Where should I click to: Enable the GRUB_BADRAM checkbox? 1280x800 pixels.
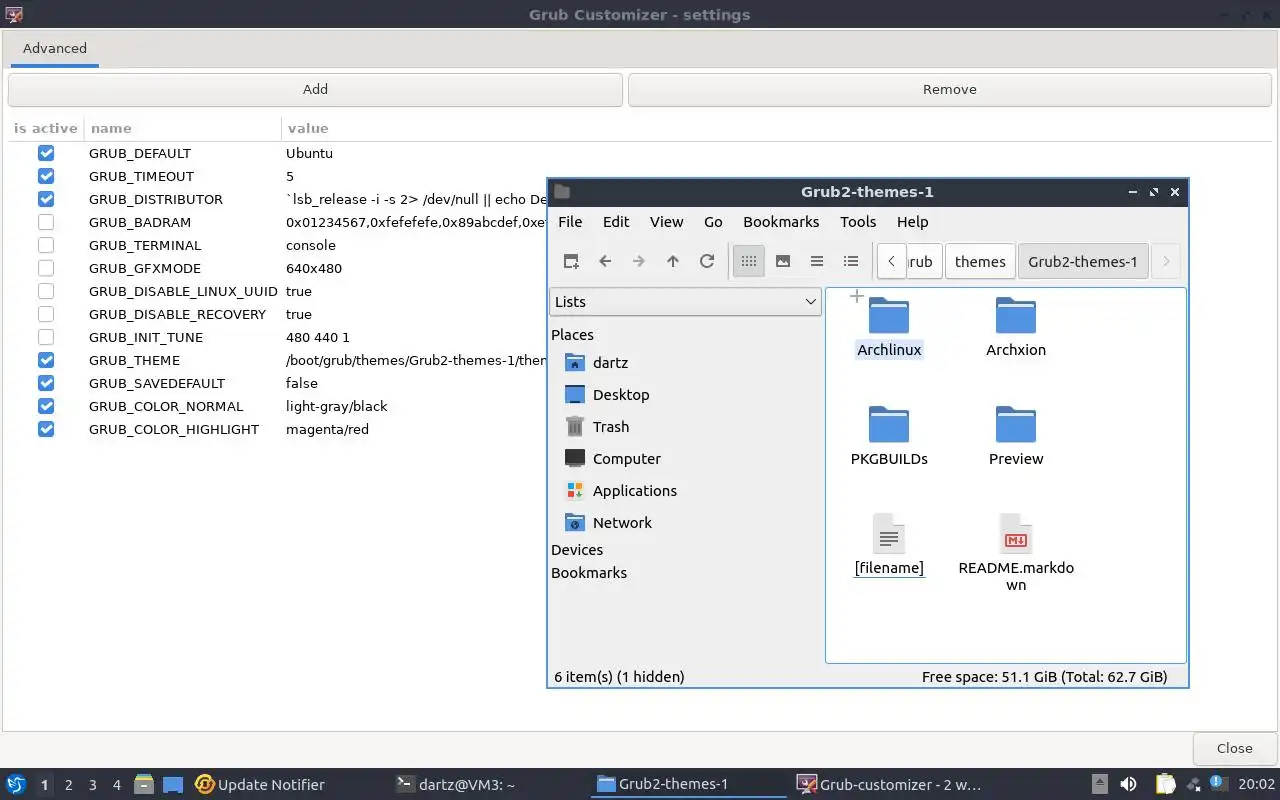(x=46, y=222)
